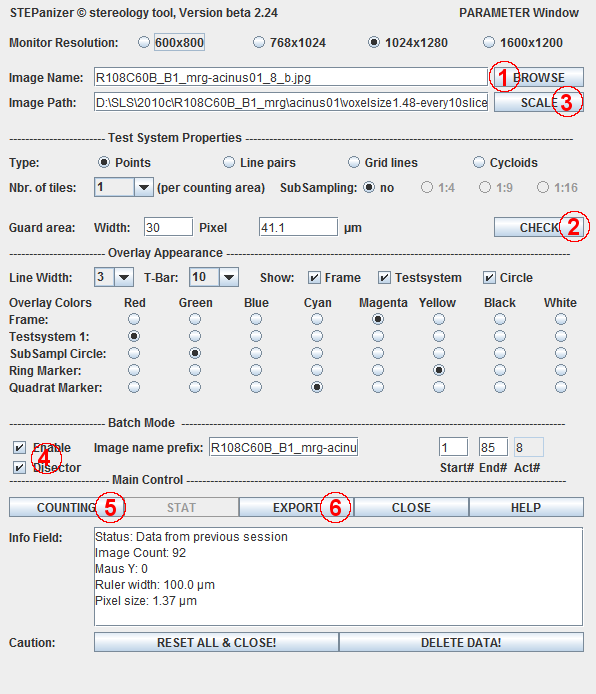Click the 'Maus Y: 0' line
Screen dimensions: 596x694
121,569
